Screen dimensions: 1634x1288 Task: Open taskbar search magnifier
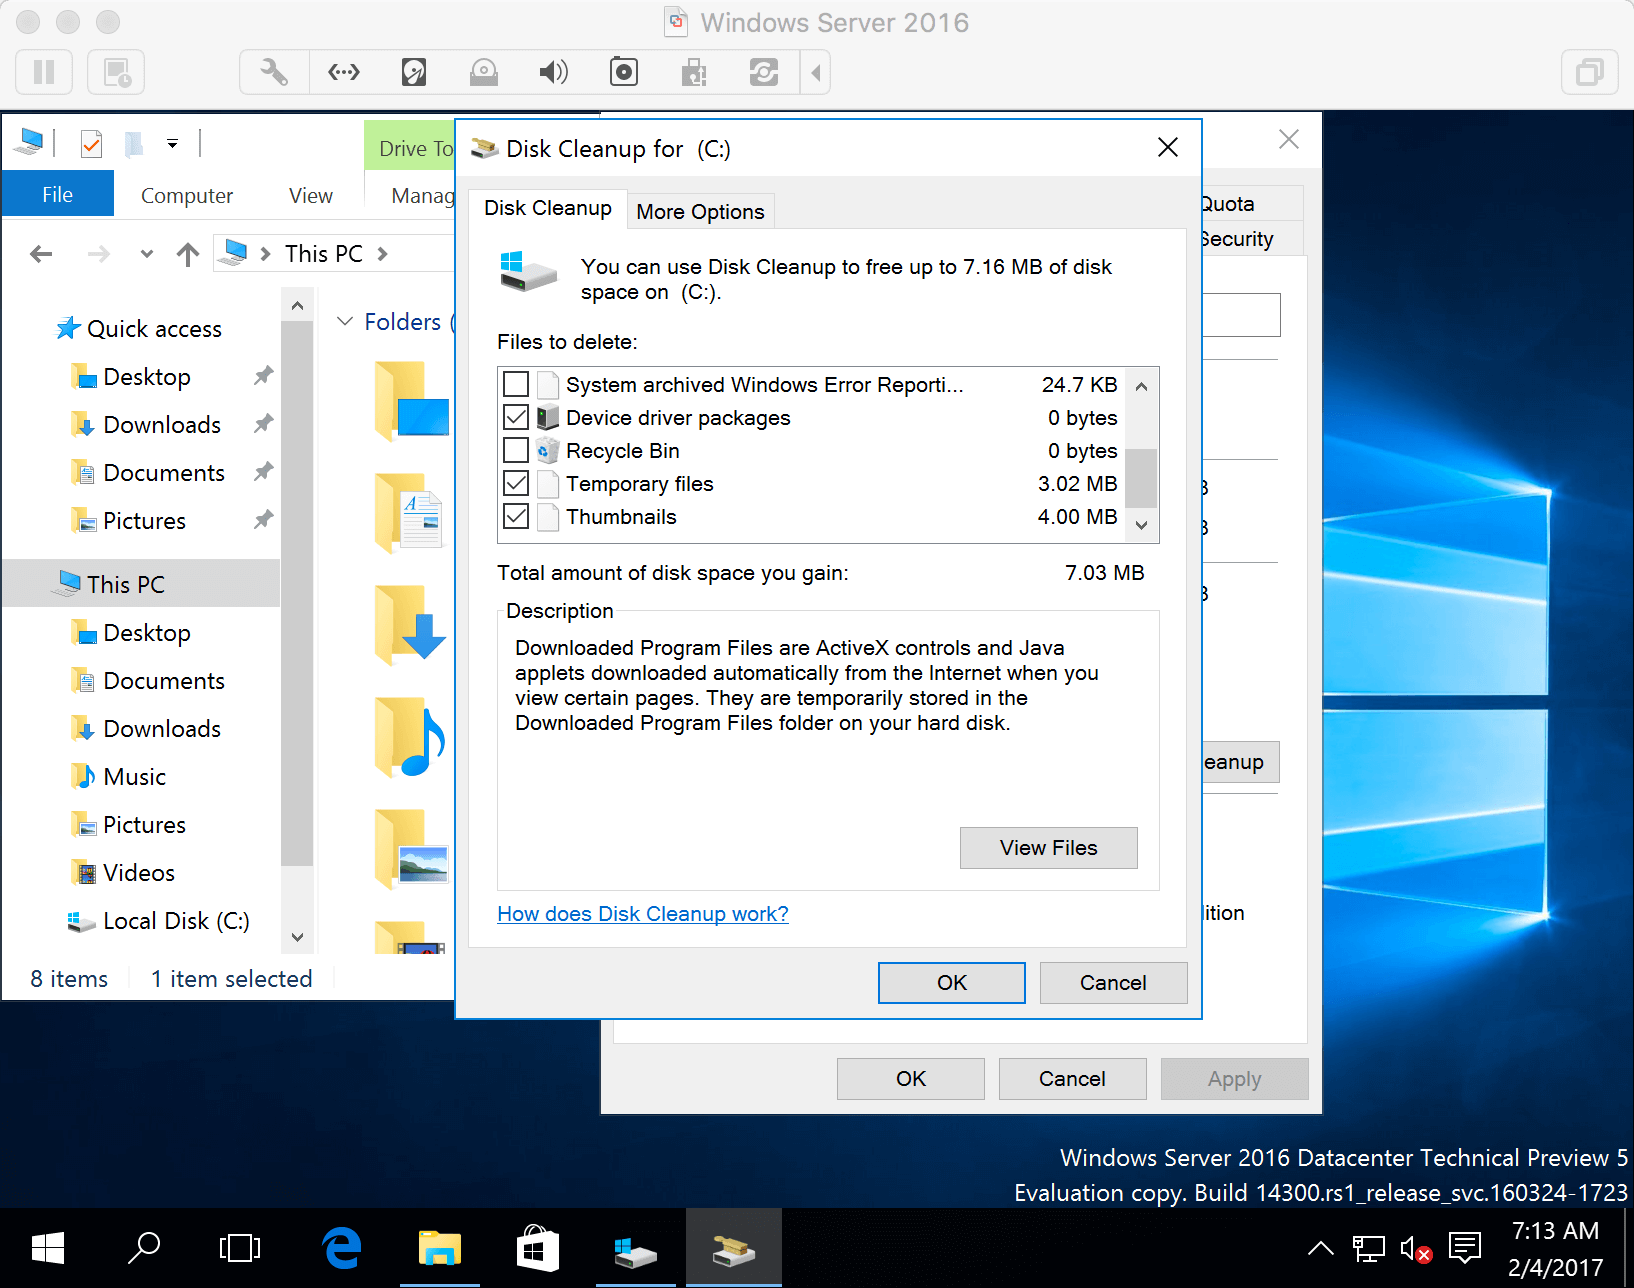tap(144, 1248)
